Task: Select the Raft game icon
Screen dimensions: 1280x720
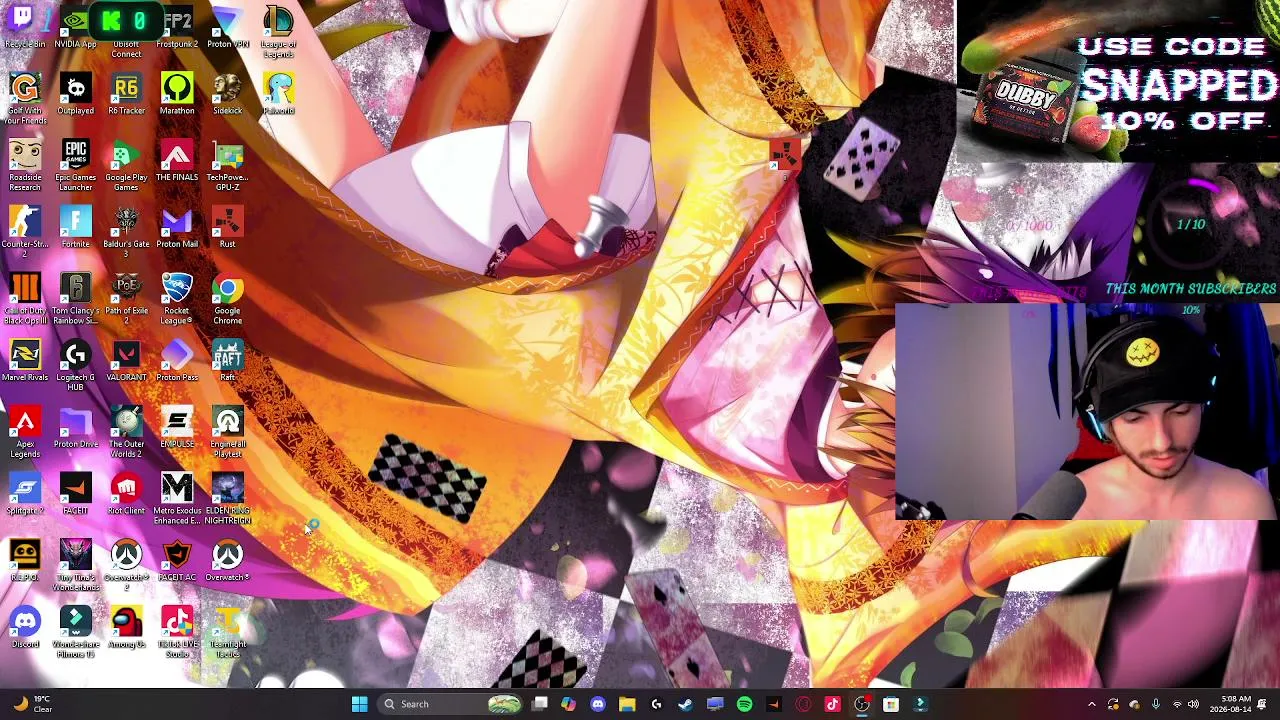Action: pyautogui.click(x=228, y=361)
